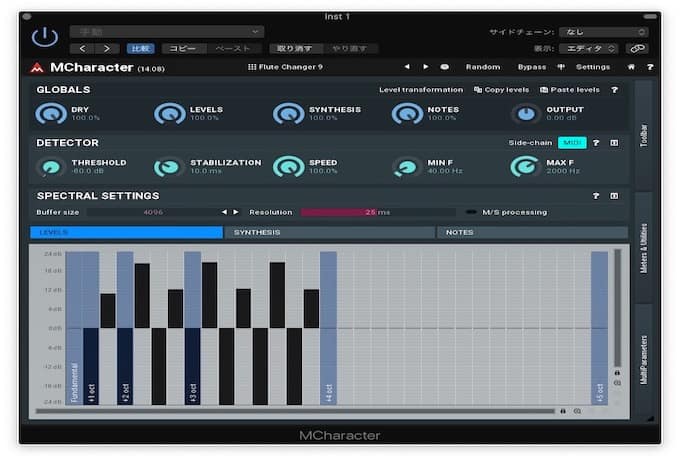This screenshot has height=460, width=680.
Task: Open the Flute Changer 9 preset browser
Action: coord(285,67)
